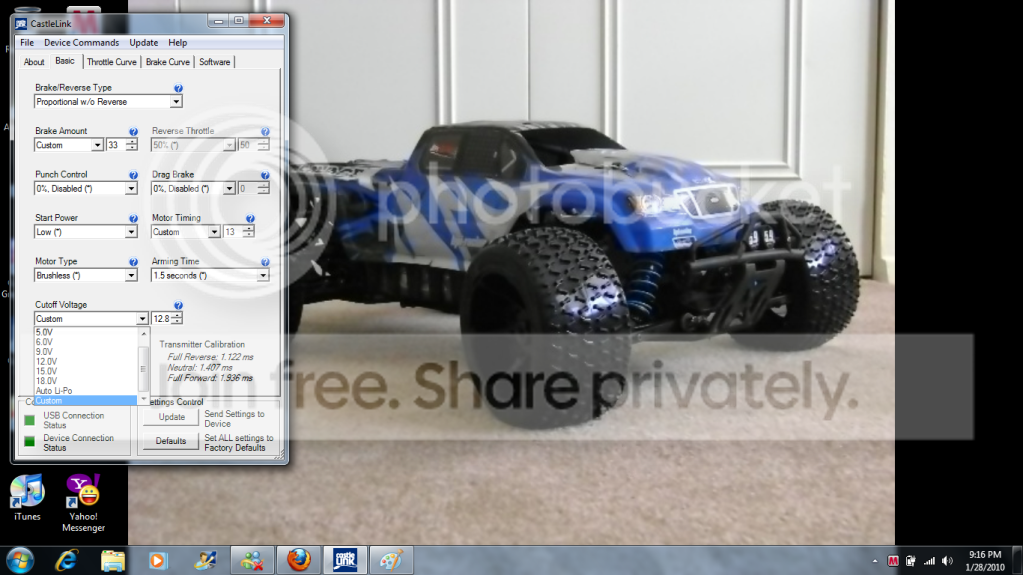This screenshot has width=1023, height=575.
Task: Launch Windows Media Player from taskbar
Action: [158, 561]
